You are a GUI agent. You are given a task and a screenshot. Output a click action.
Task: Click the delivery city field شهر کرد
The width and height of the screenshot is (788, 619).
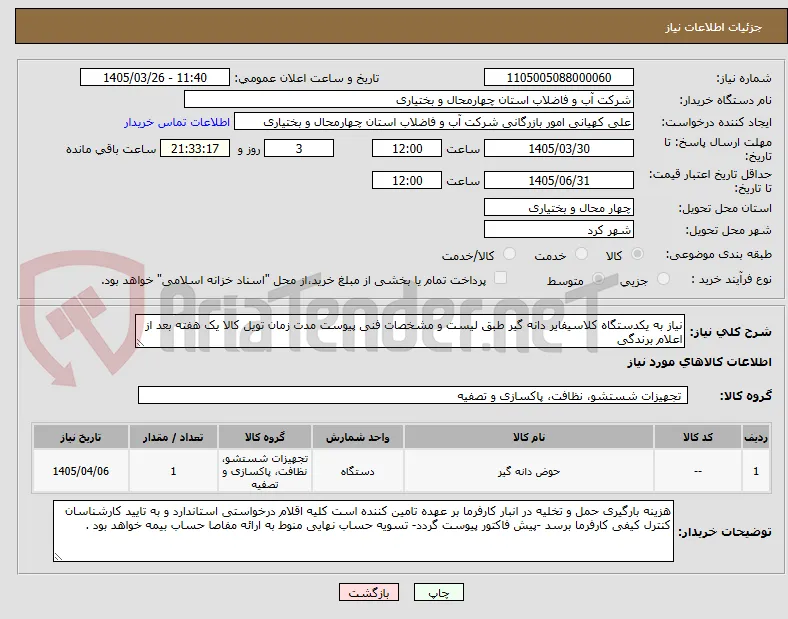[x=559, y=230]
